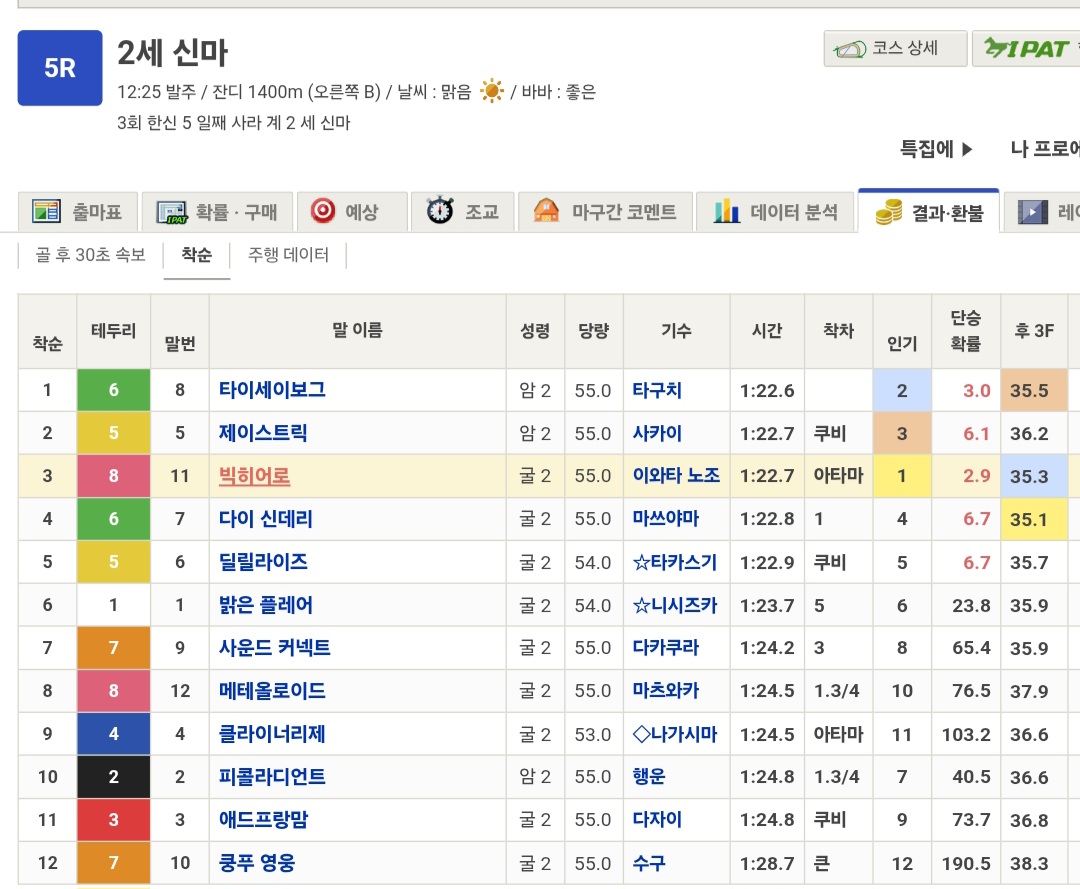Click the 예상 tab target icon

(x=322, y=211)
